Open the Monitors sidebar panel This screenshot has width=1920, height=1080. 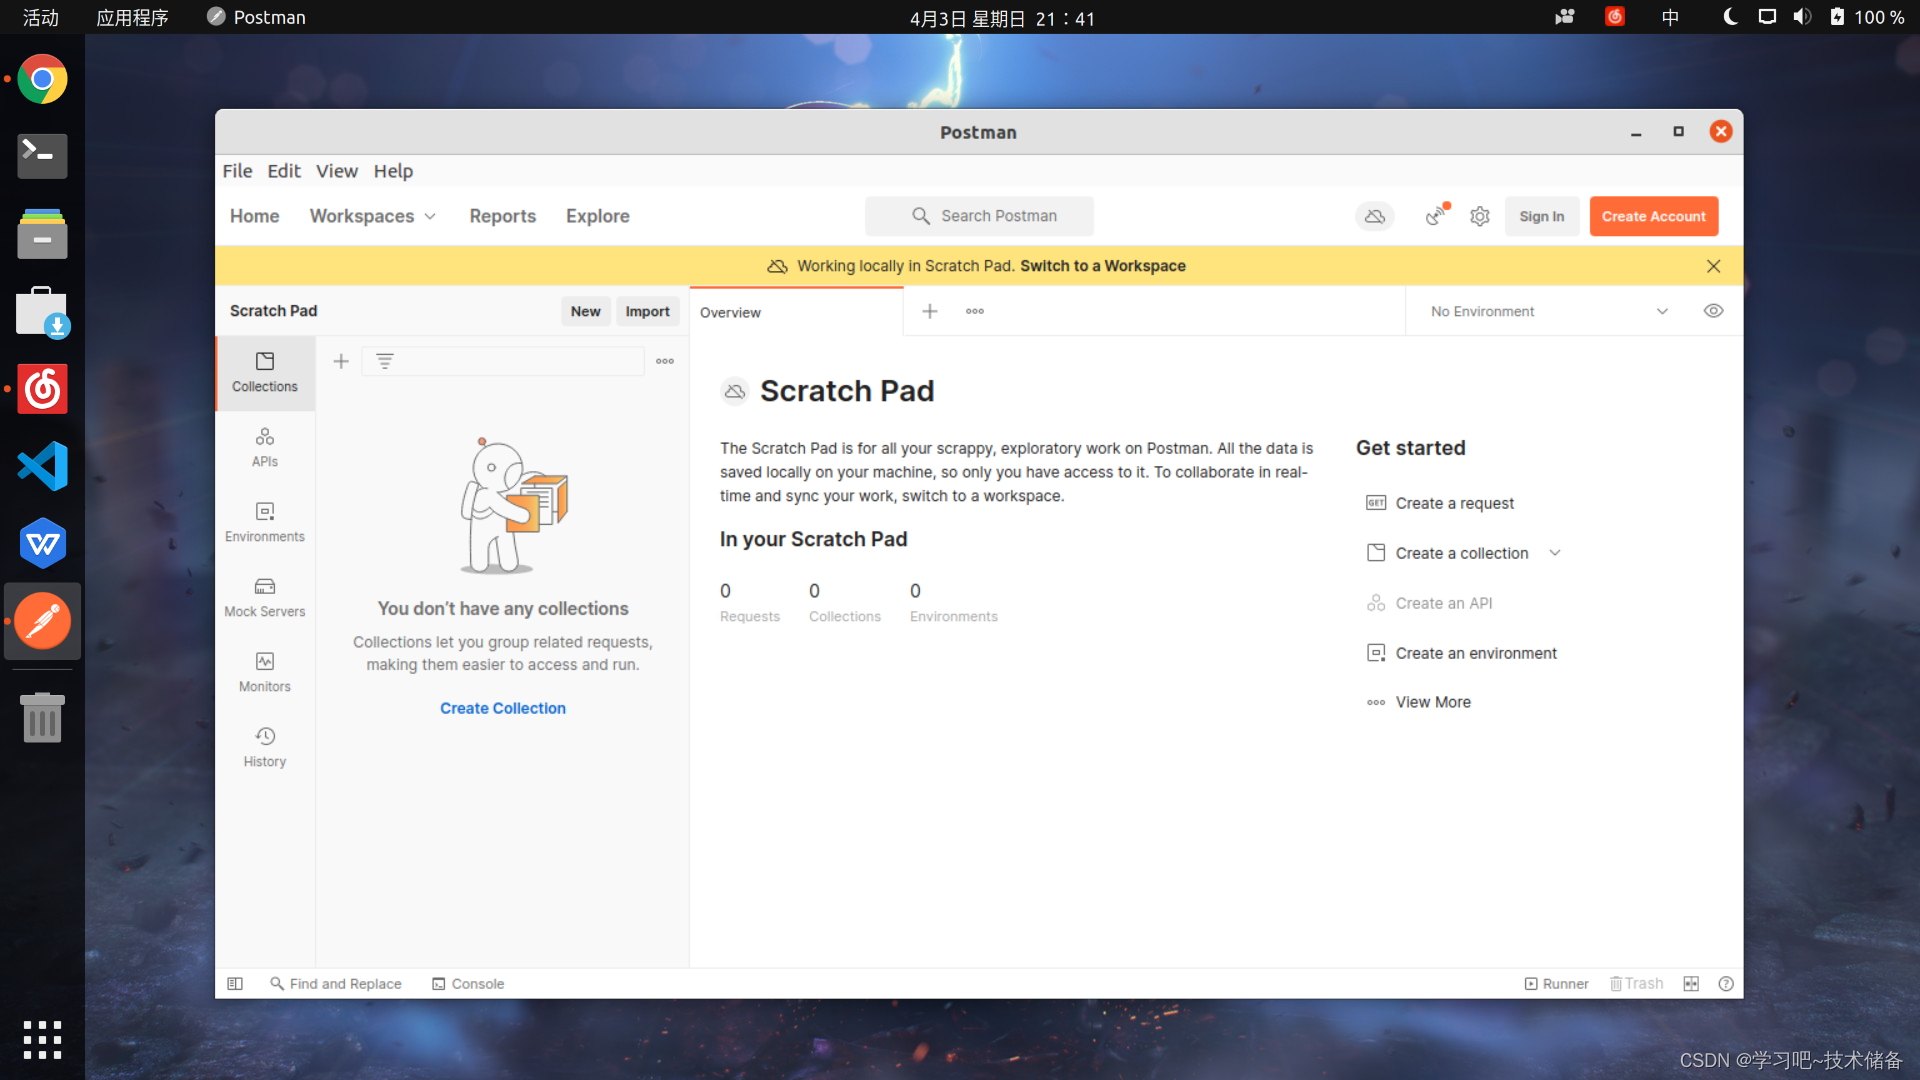coord(265,672)
